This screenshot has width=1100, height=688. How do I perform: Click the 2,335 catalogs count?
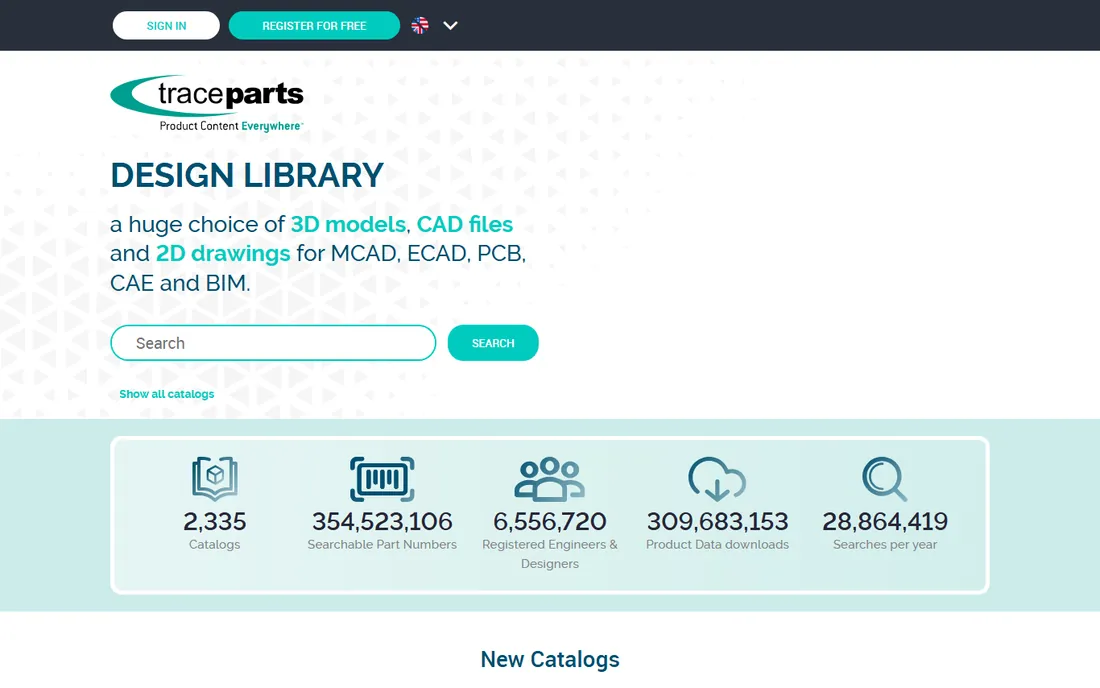pyautogui.click(x=215, y=521)
